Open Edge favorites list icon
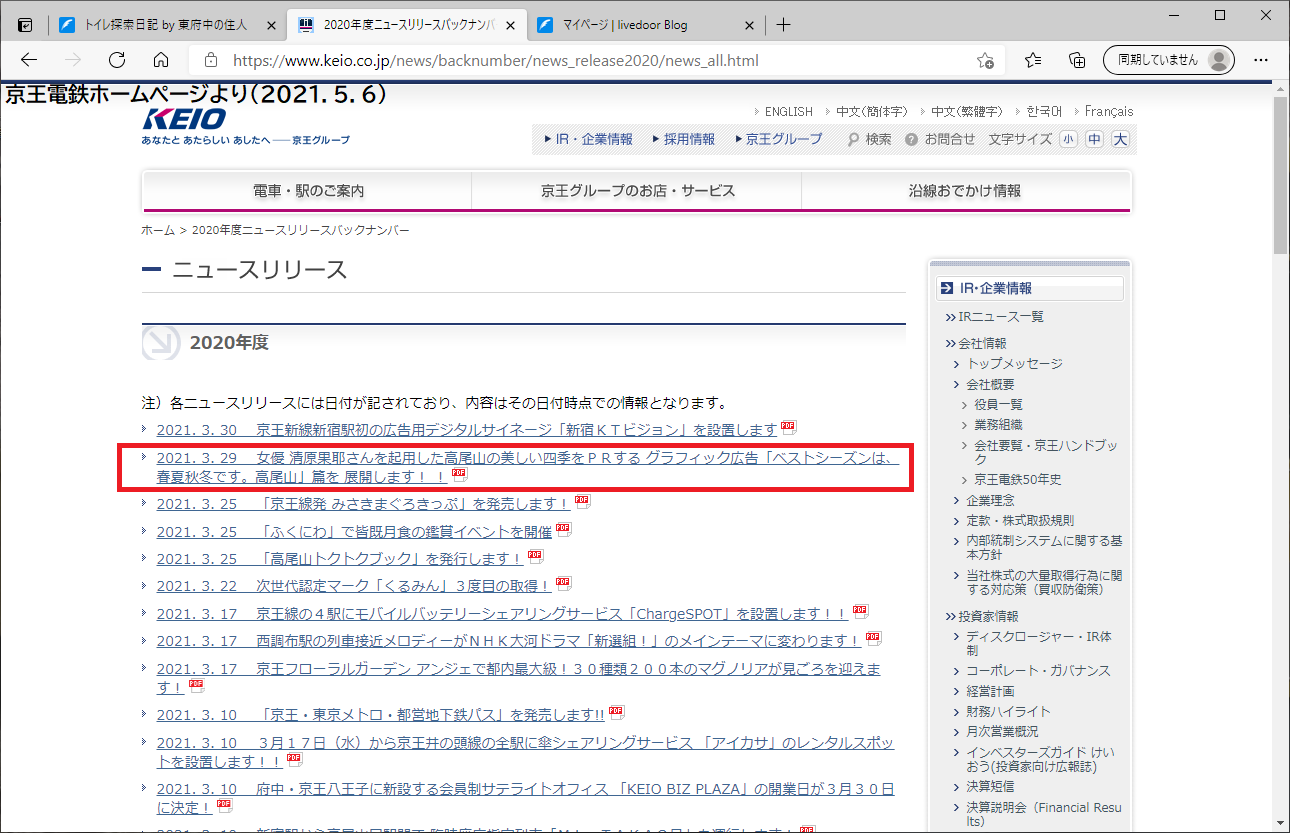This screenshot has height=833, width=1290. point(1033,60)
